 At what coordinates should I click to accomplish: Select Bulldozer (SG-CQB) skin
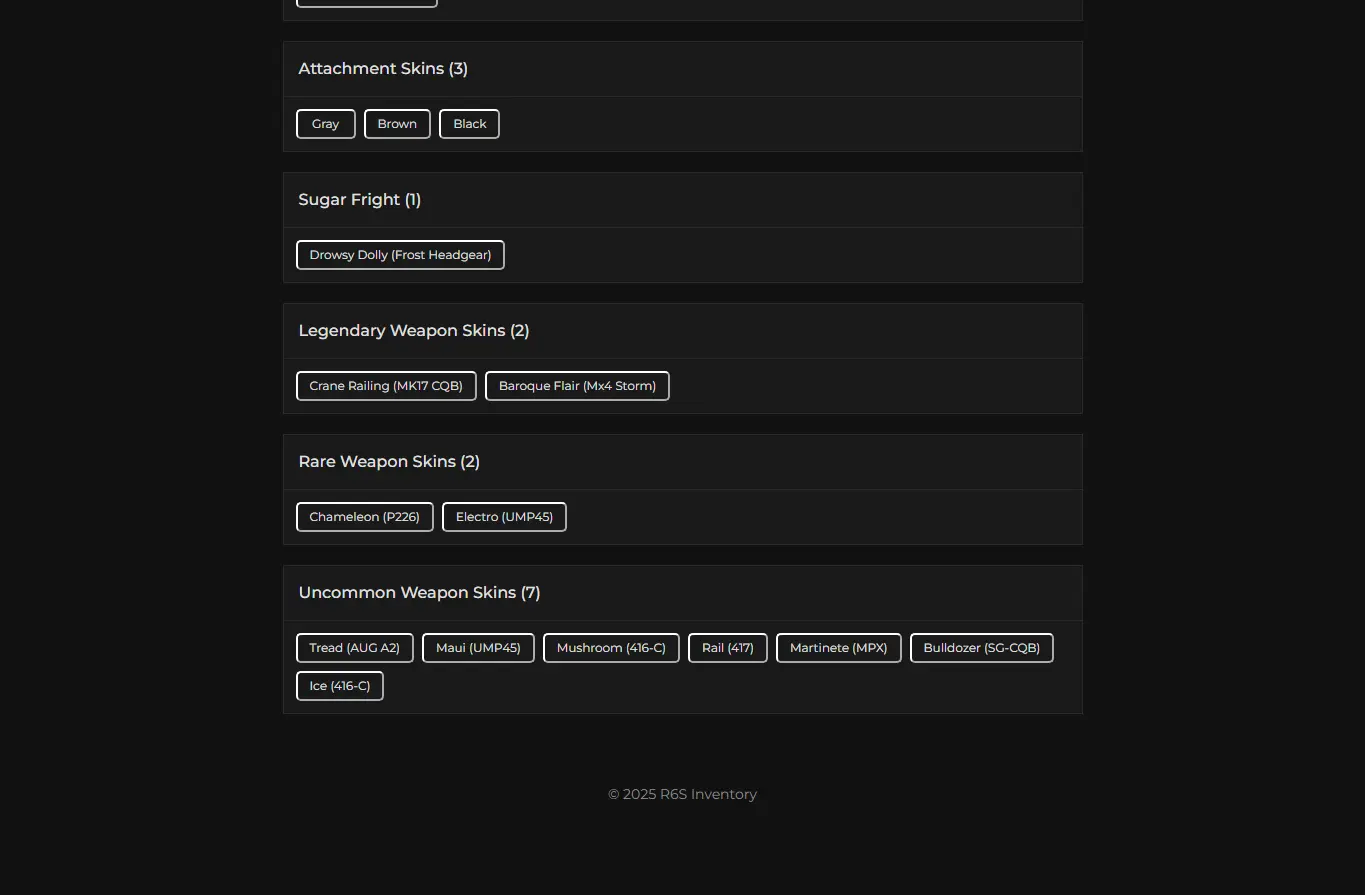pos(981,648)
